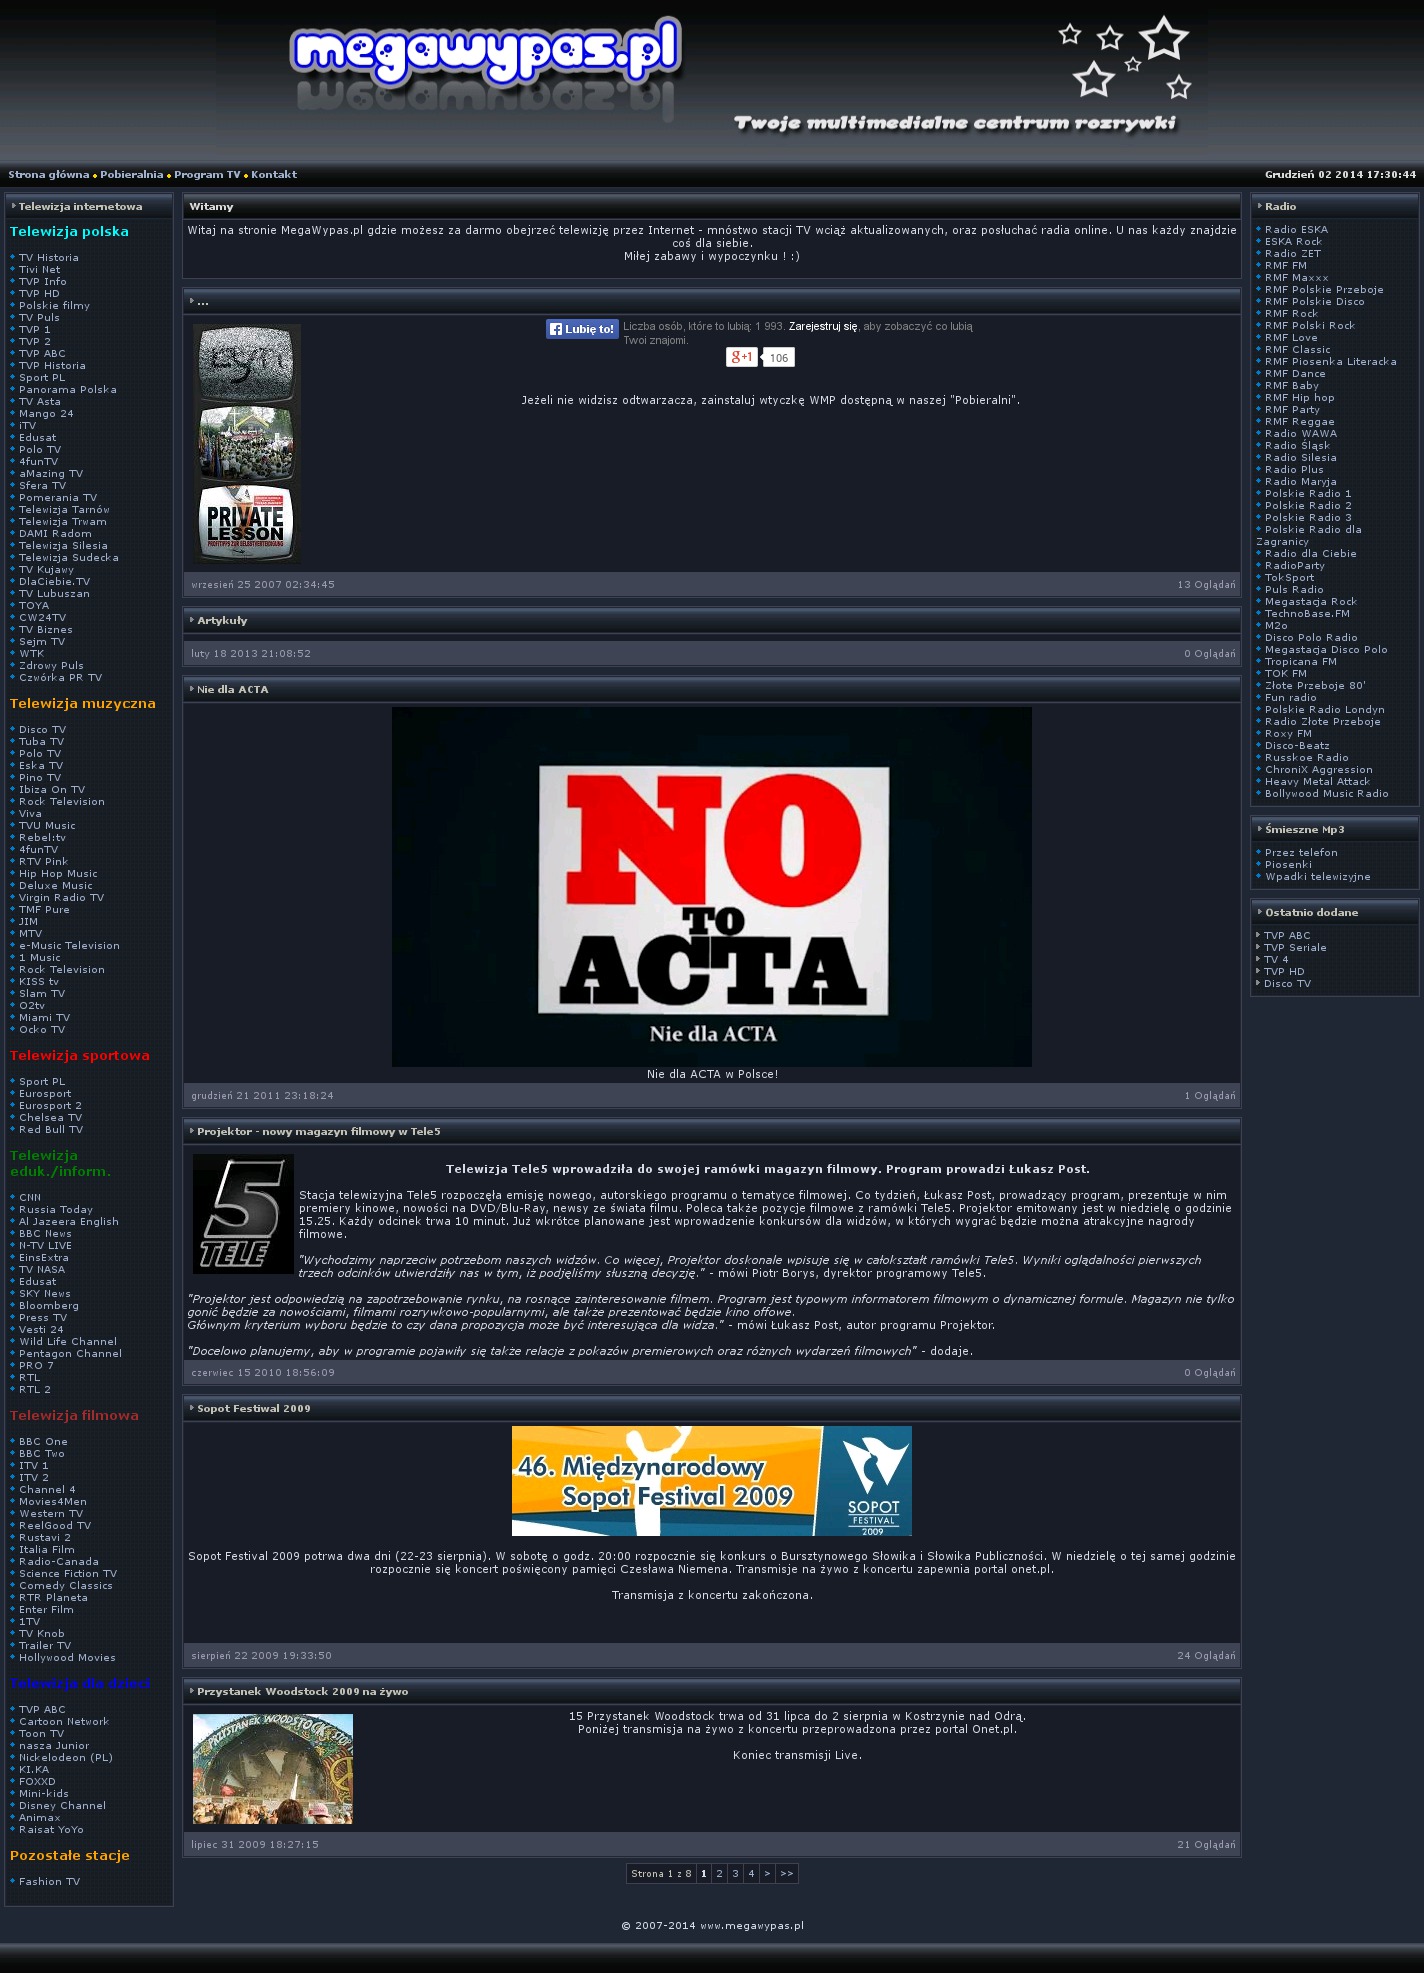
Task: Open the Pobieralnia menu item
Action: [x=131, y=175]
